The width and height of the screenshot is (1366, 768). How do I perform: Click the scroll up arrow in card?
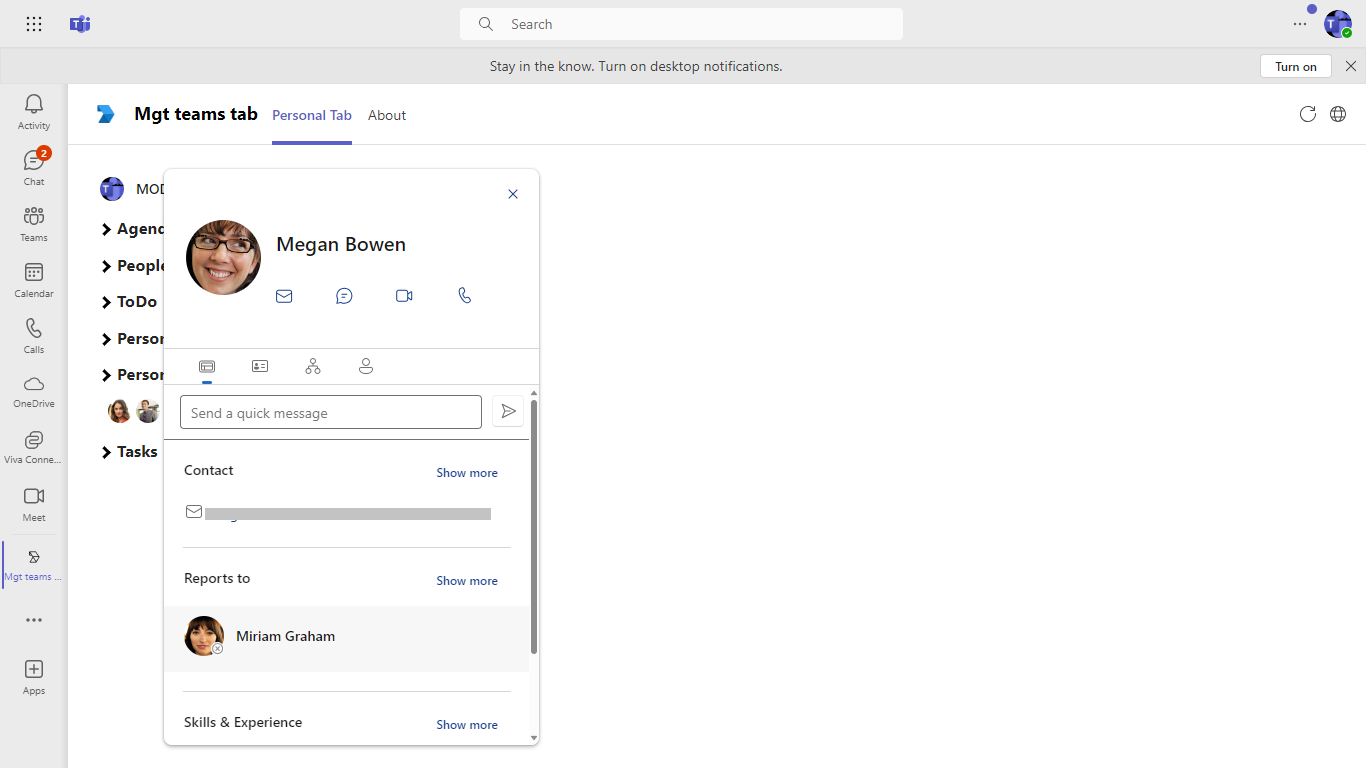coord(534,393)
